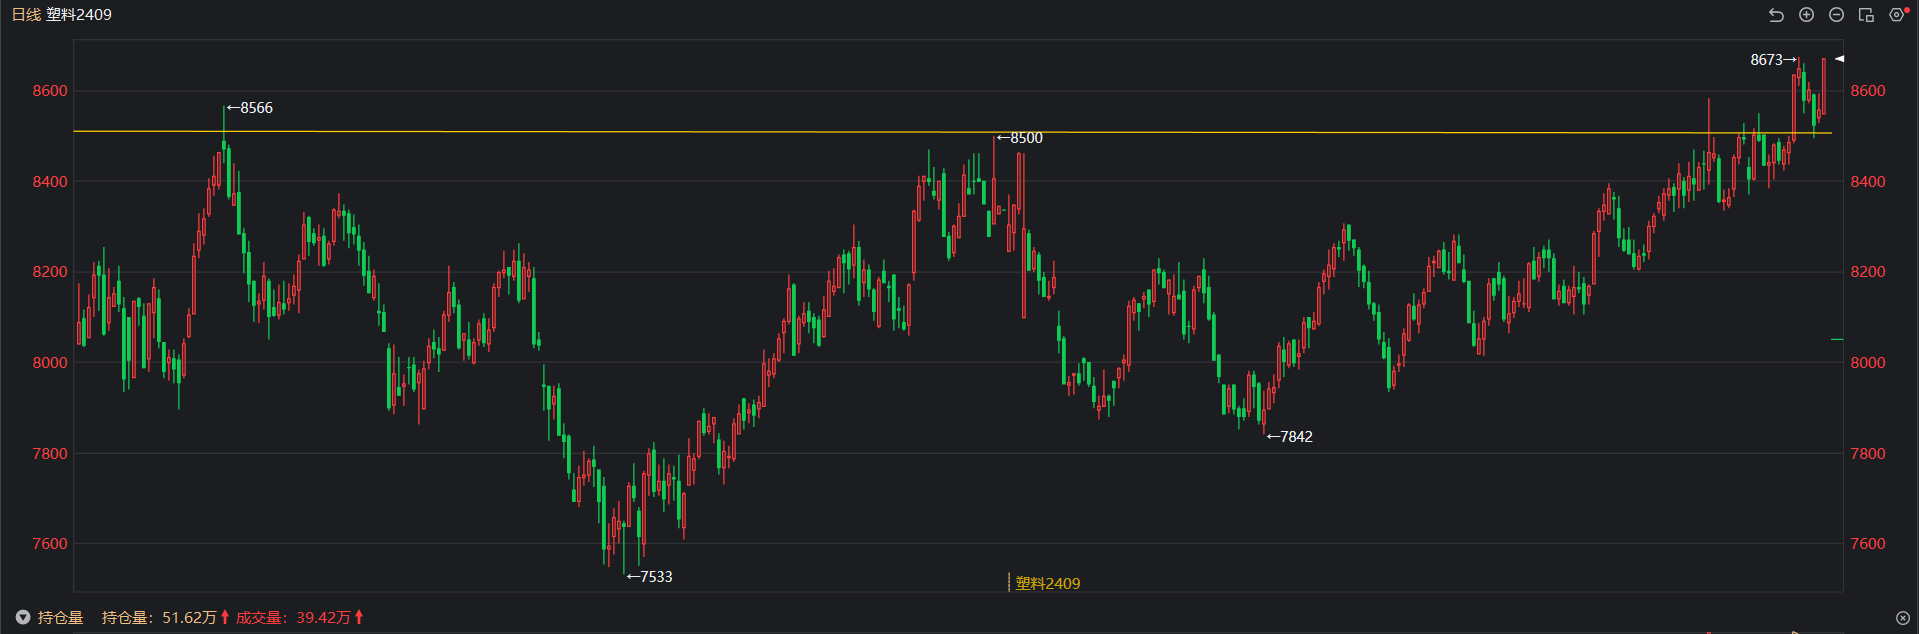Click the right axis 8000 label

(x=1868, y=363)
